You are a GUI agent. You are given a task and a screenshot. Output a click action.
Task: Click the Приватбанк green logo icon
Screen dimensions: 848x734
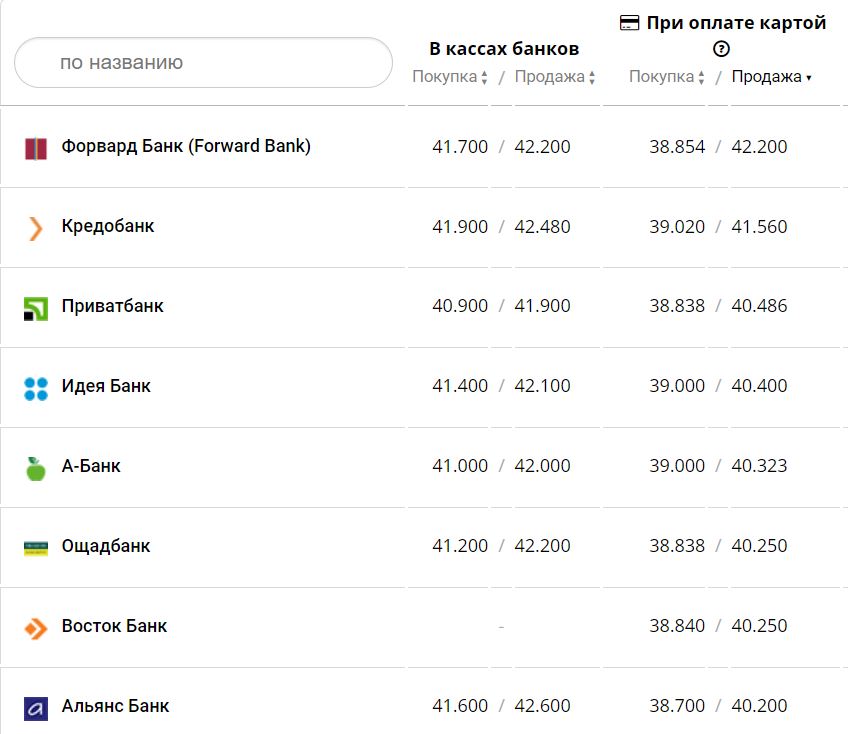pos(35,308)
